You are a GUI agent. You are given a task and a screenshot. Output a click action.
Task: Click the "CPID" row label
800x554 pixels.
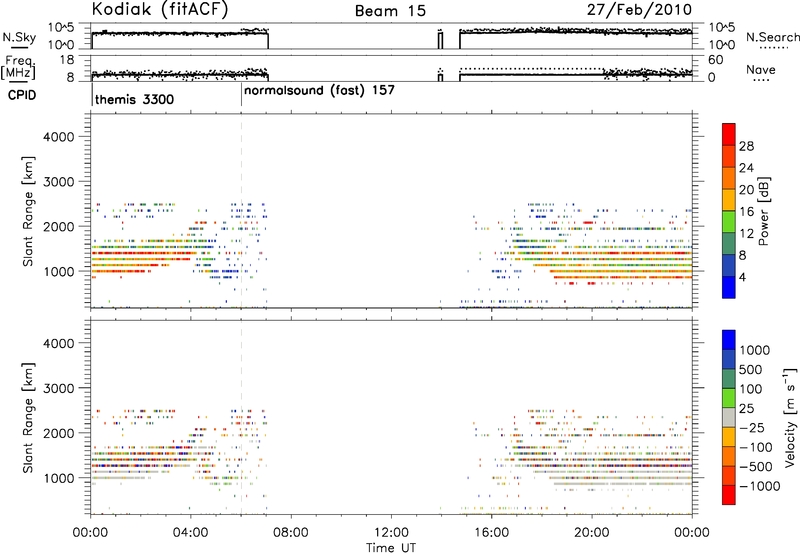pyautogui.click(x=22, y=95)
